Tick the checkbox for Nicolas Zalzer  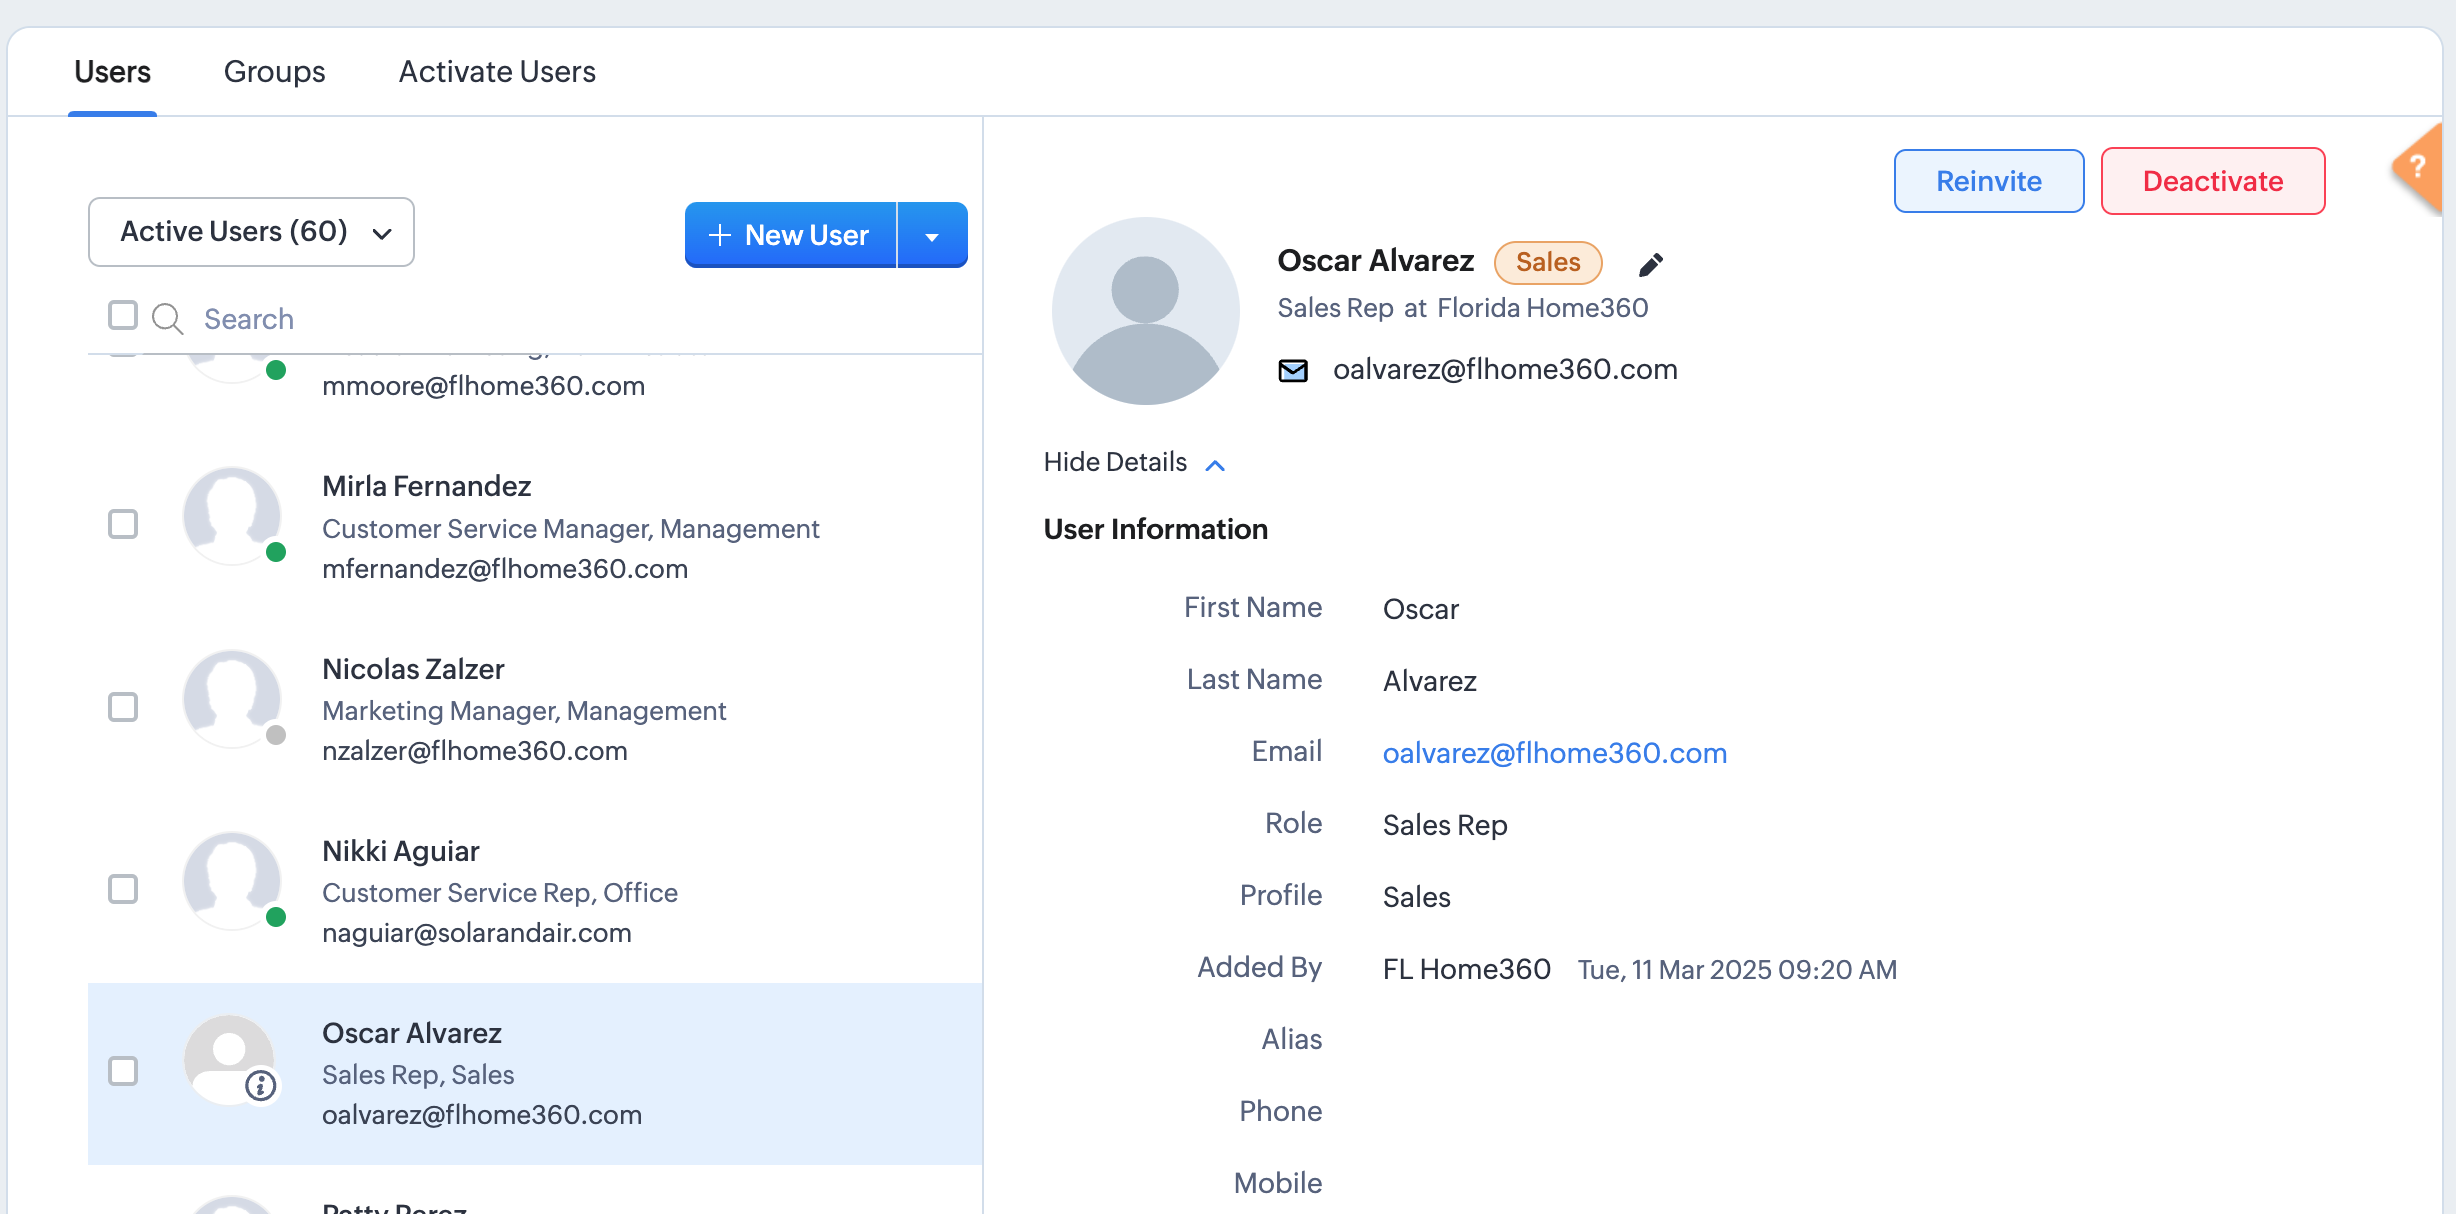point(123,707)
